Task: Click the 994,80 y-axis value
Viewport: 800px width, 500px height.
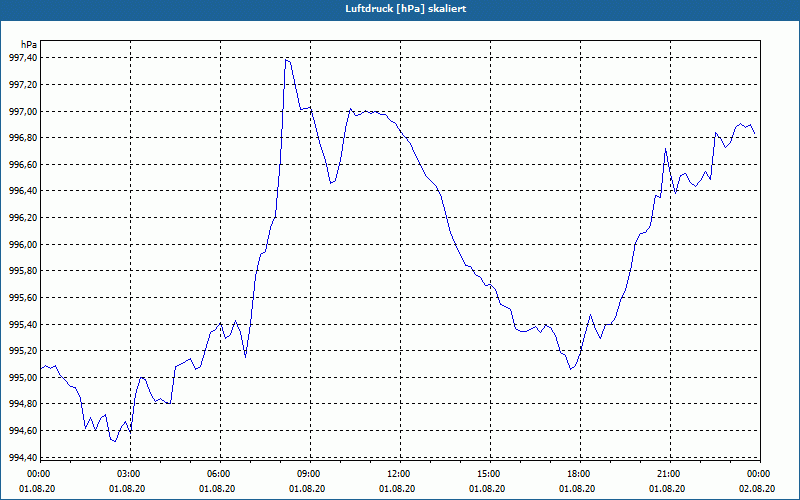Action: (23, 404)
